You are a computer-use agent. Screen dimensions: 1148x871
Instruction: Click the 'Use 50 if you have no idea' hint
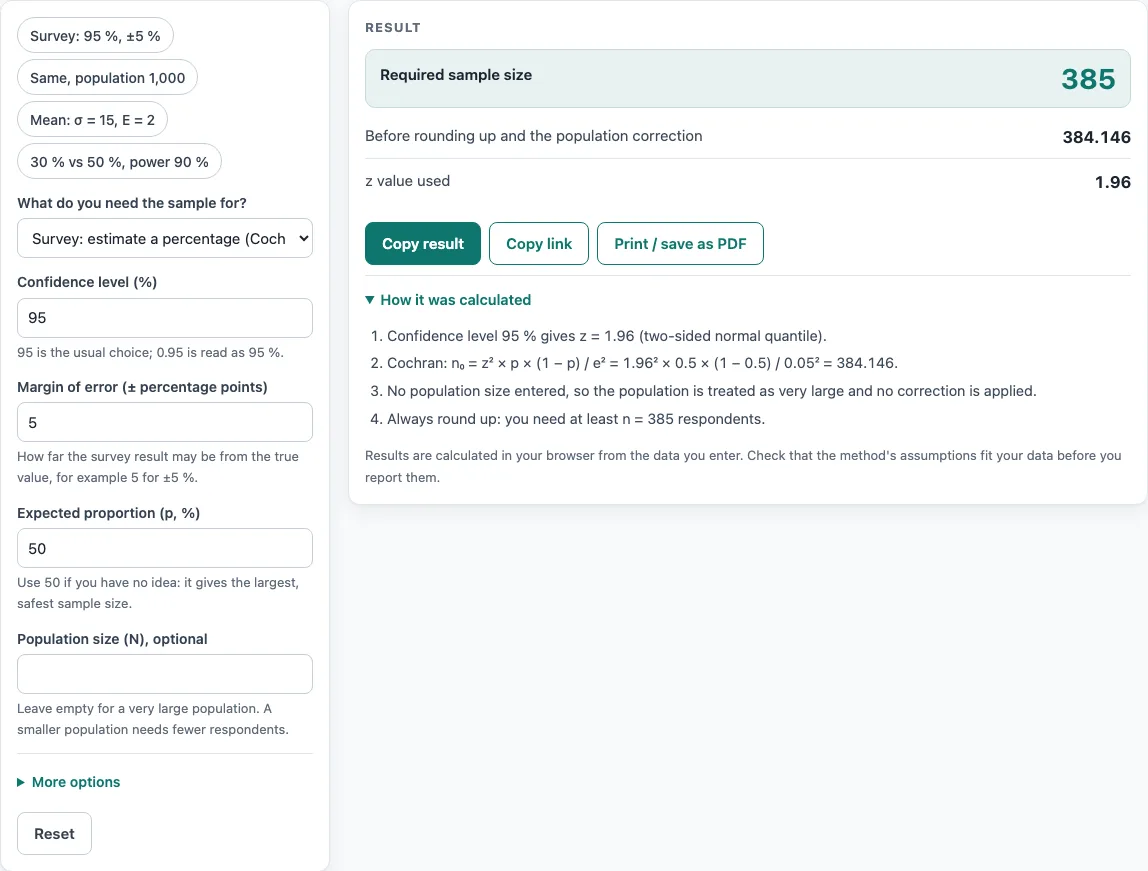tap(158, 593)
